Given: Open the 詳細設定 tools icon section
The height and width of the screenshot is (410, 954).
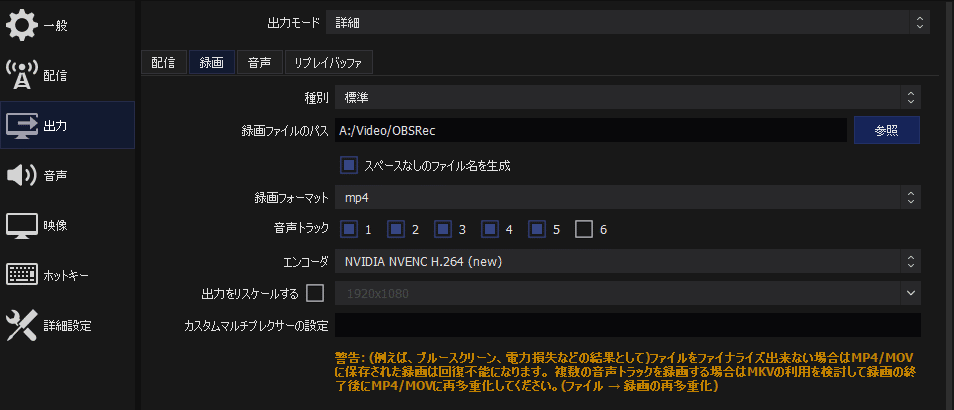Looking at the screenshot, I should [x=22, y=325].
